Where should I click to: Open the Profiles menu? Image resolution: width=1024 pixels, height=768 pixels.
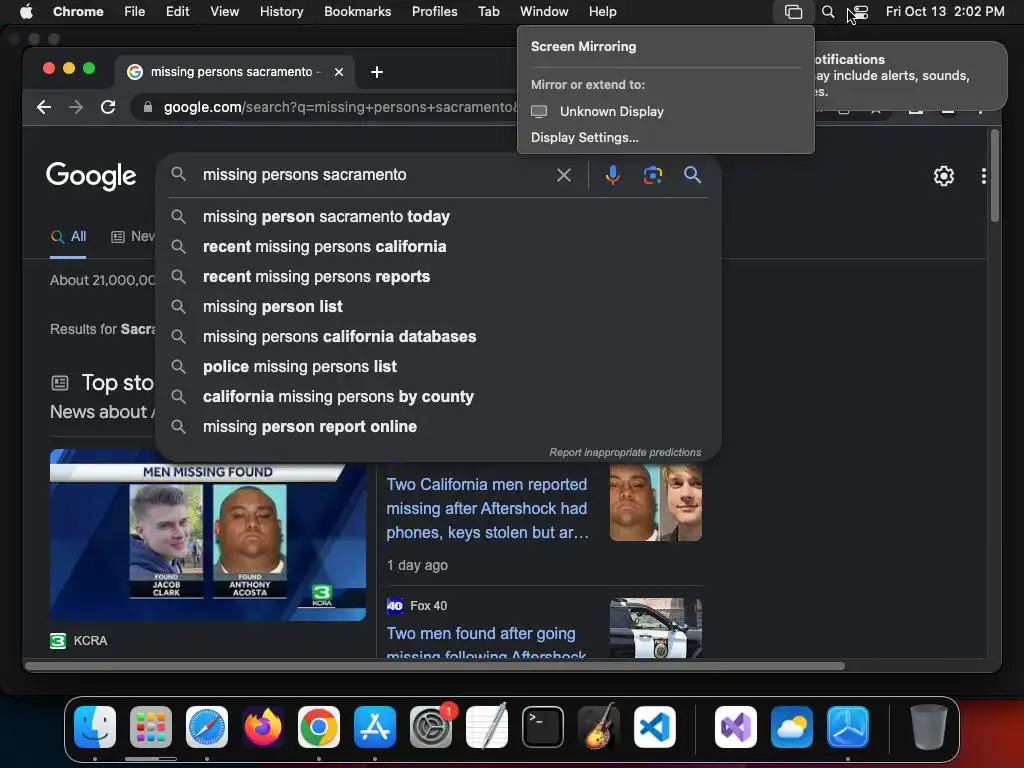point(435,12)
